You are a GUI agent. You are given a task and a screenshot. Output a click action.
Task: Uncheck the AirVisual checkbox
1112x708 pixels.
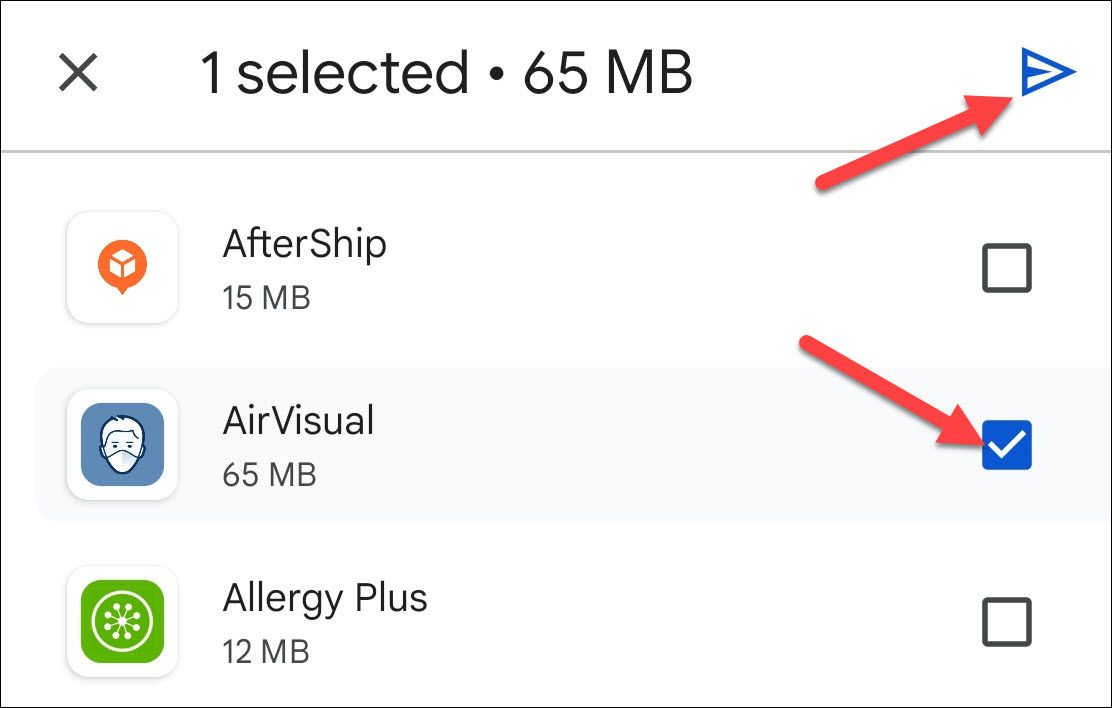1006,444
